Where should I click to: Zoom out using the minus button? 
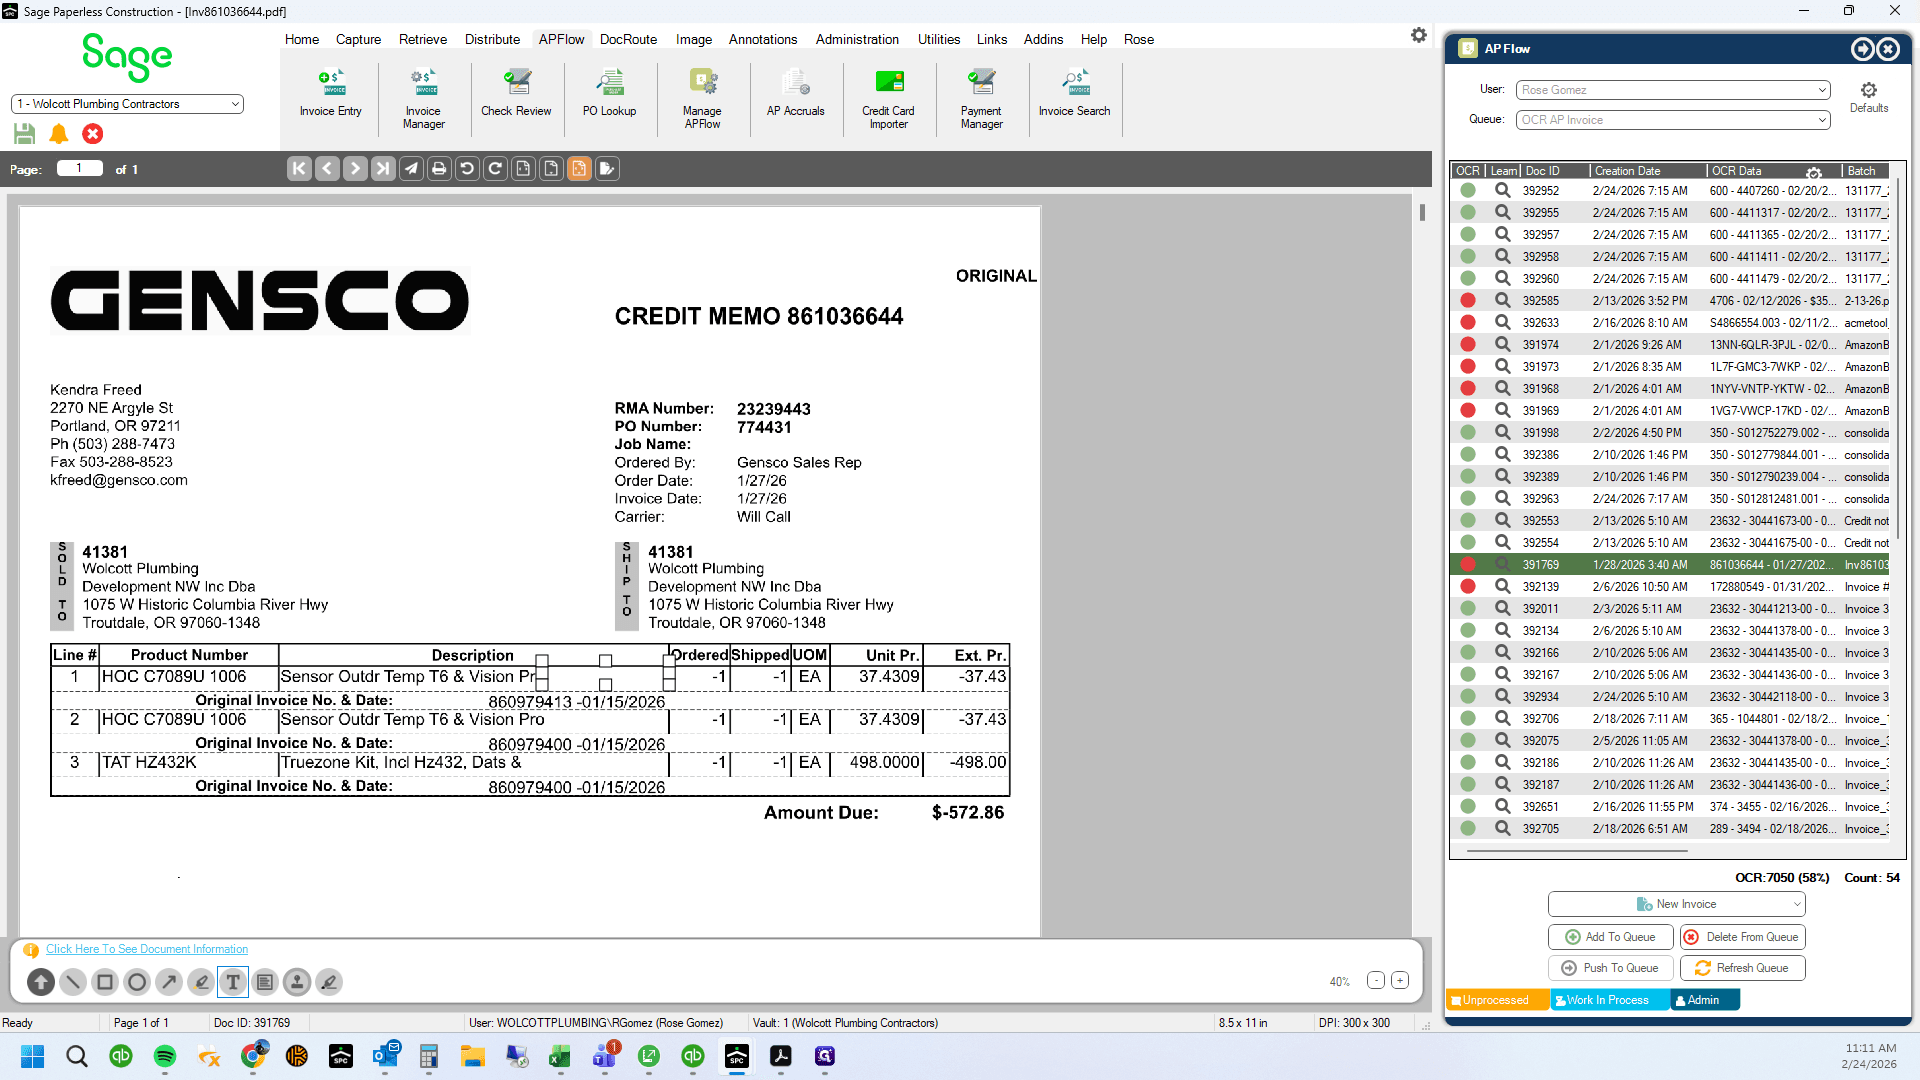point(1376,981)
